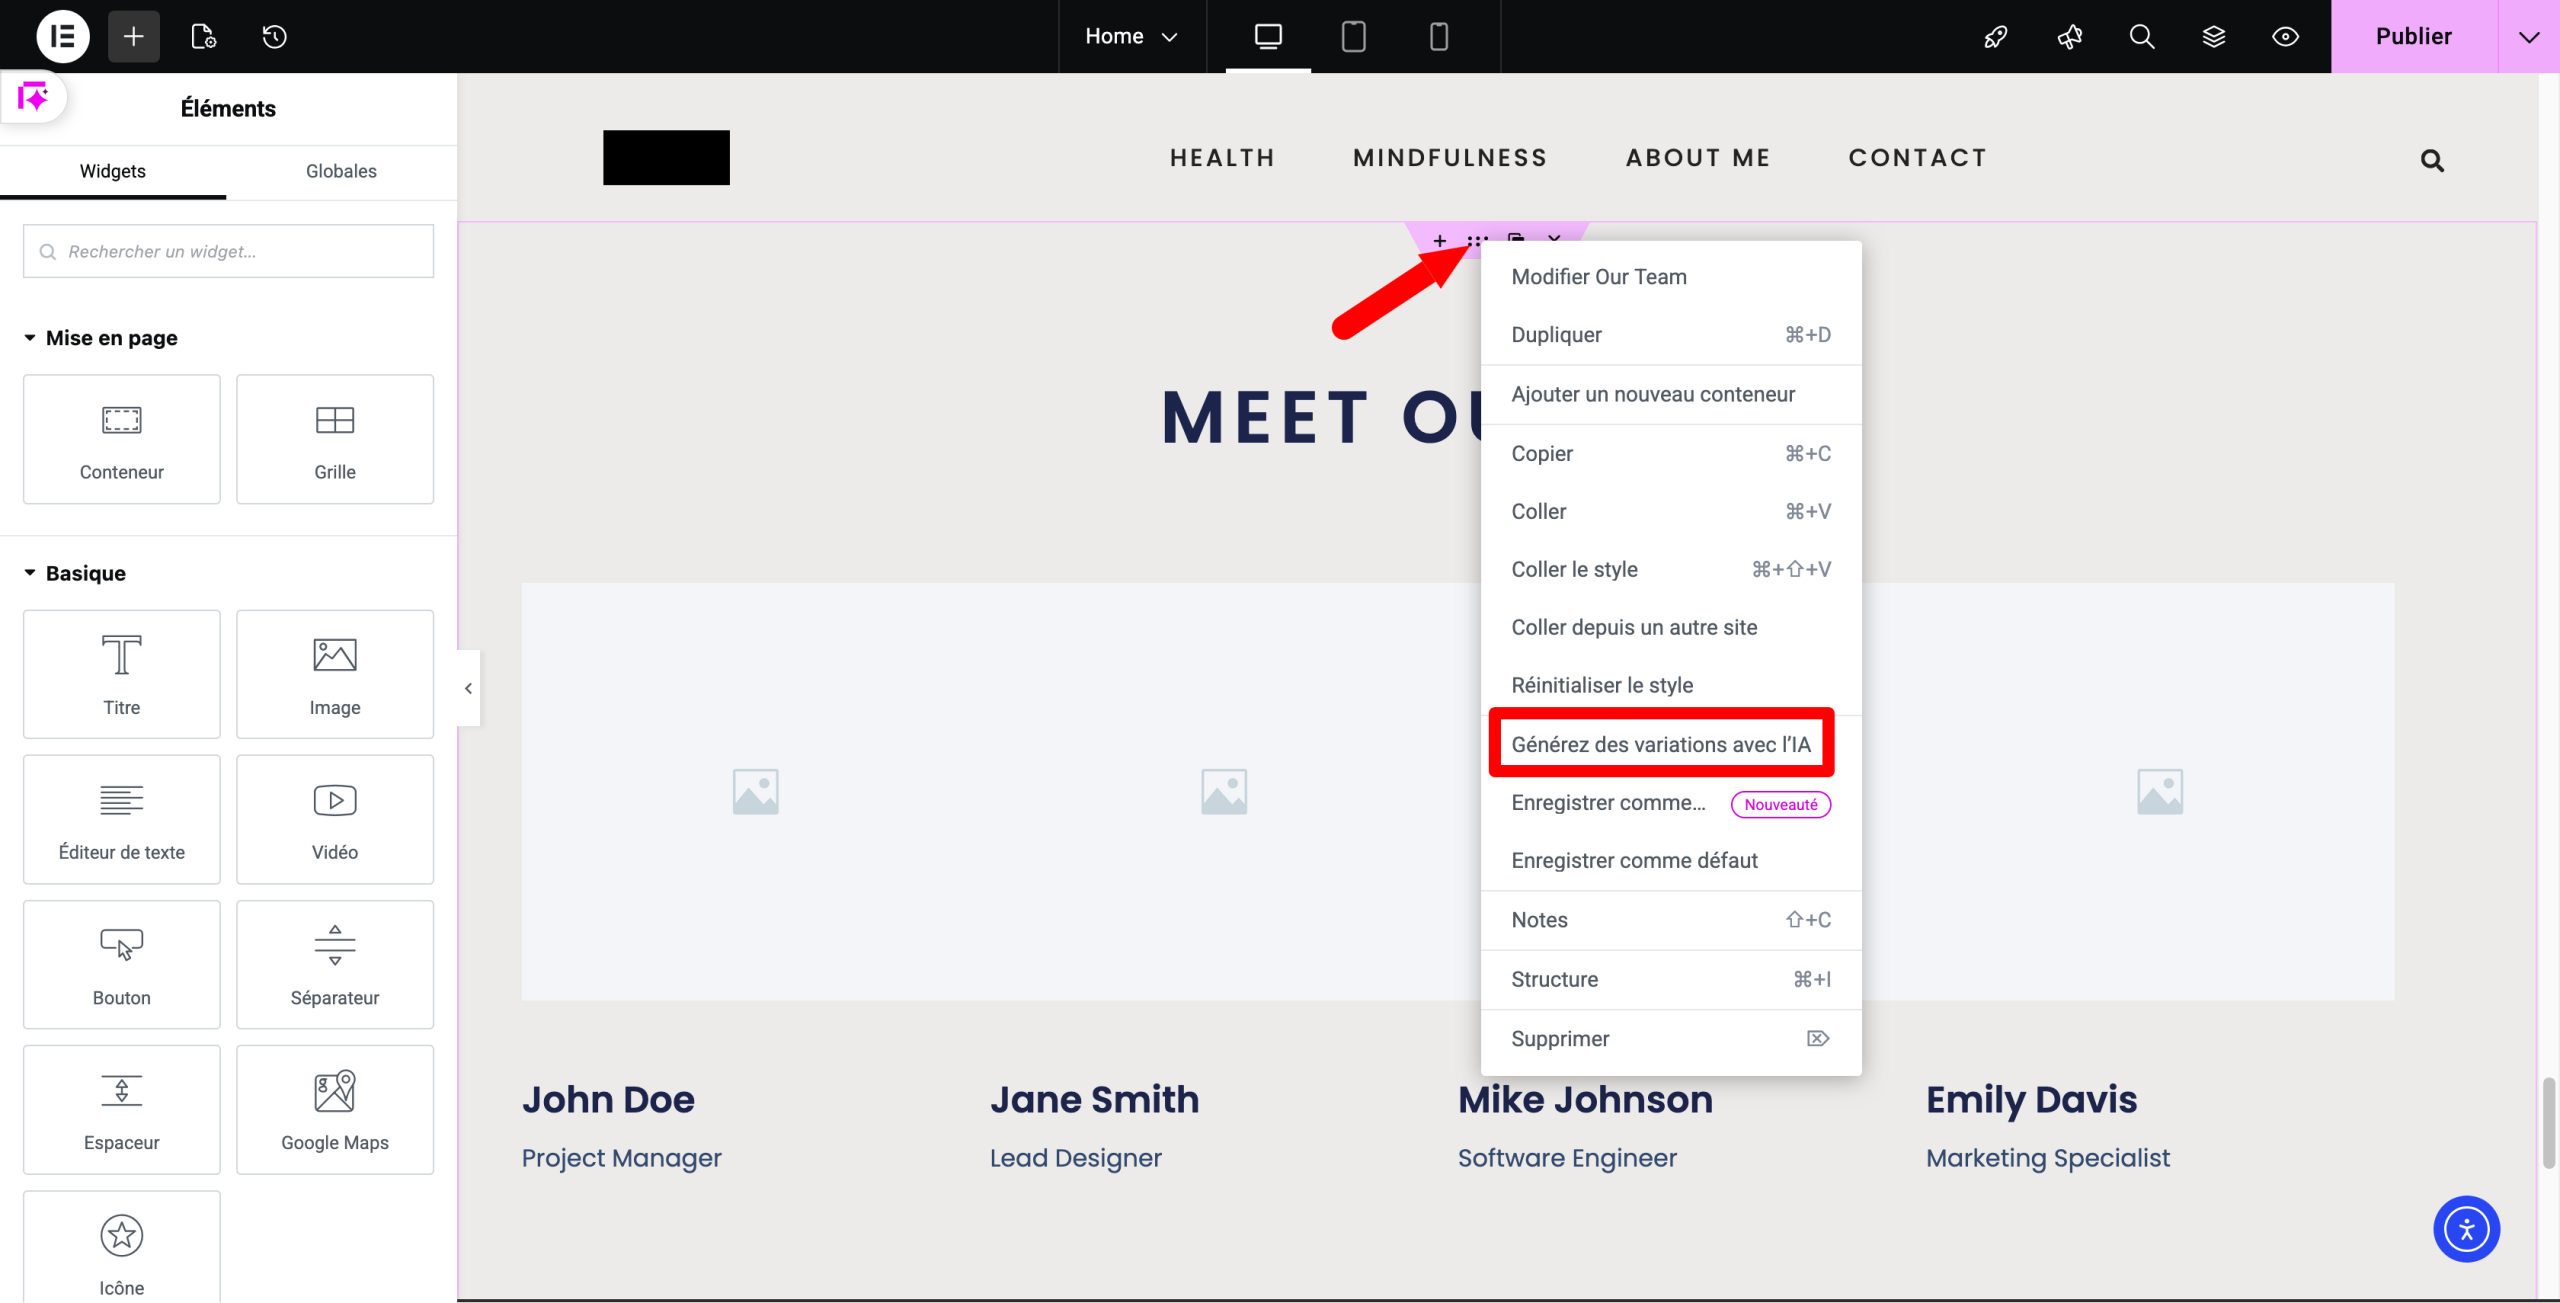Collapse the elements panel with arrow handle
This screenshot has height=1303, width=2560.
tap(468, 688)
